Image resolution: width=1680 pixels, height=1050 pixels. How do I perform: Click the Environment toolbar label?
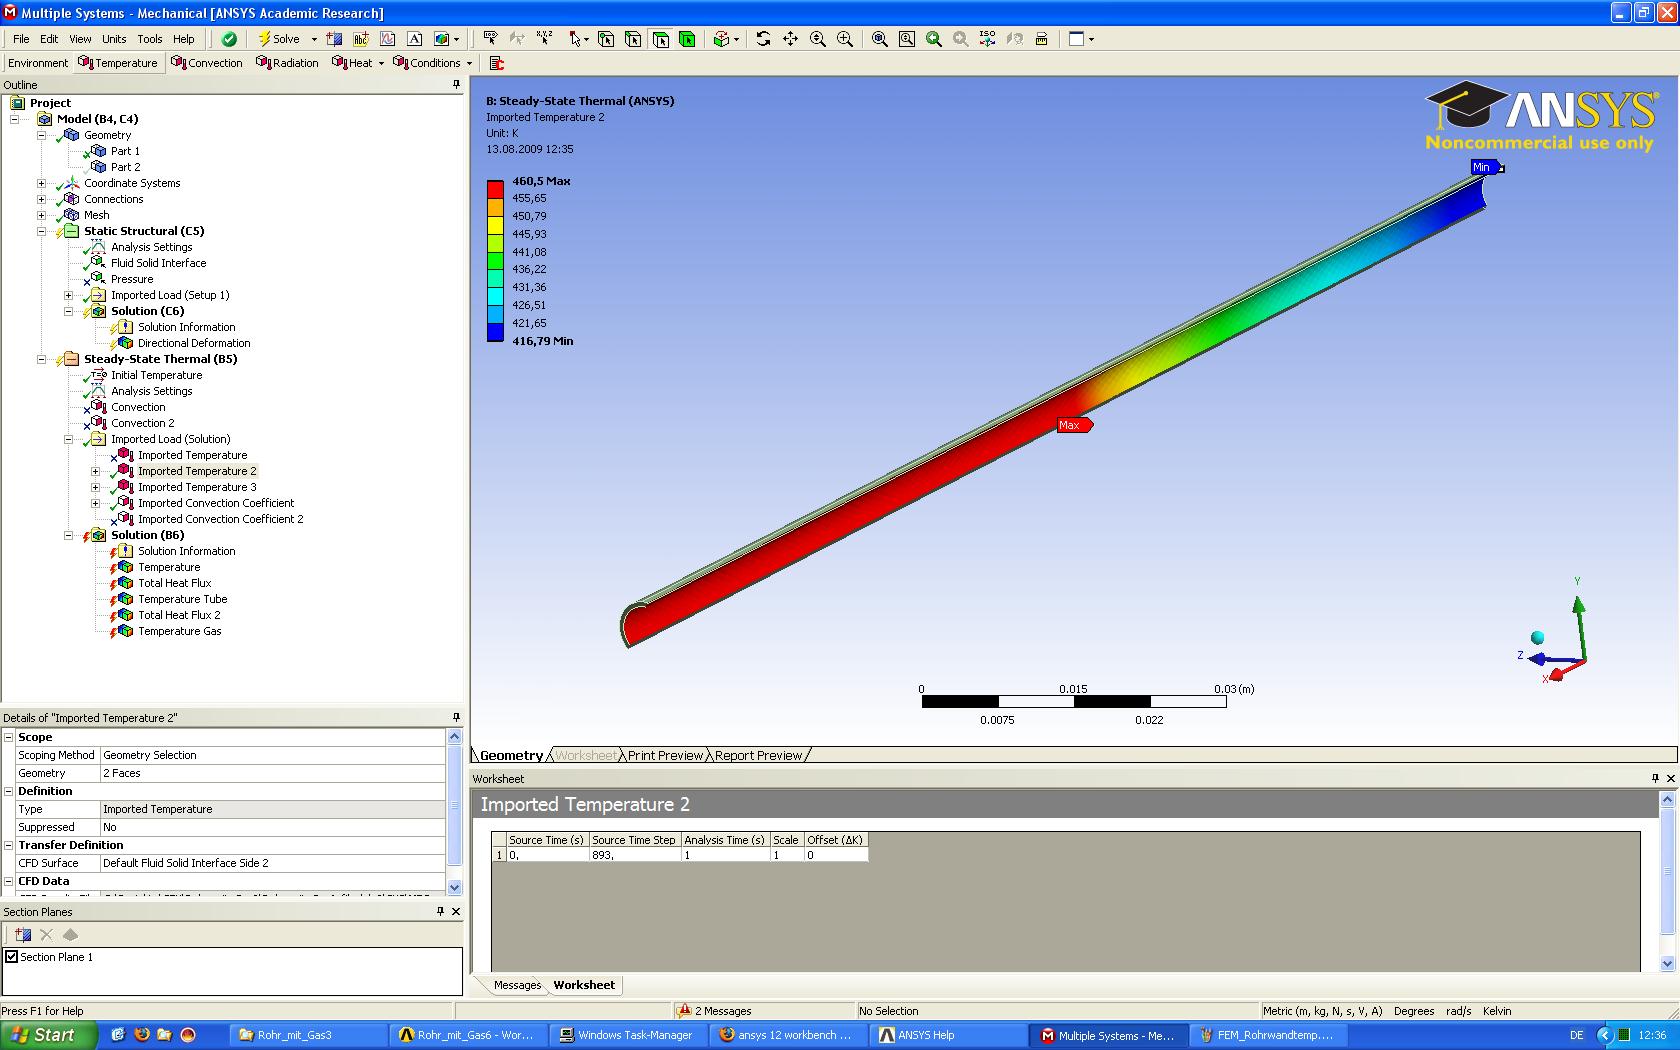38,63
